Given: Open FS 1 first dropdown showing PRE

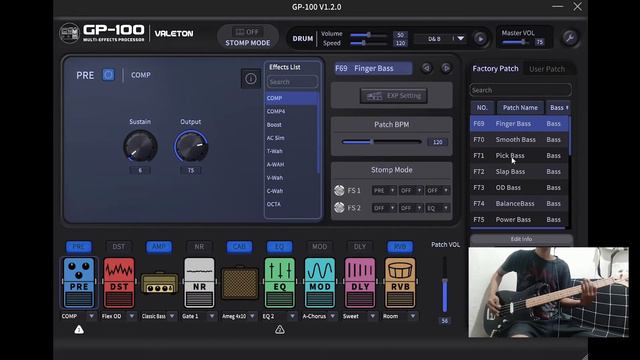Looking at the screenshot, I should point(384,190).
